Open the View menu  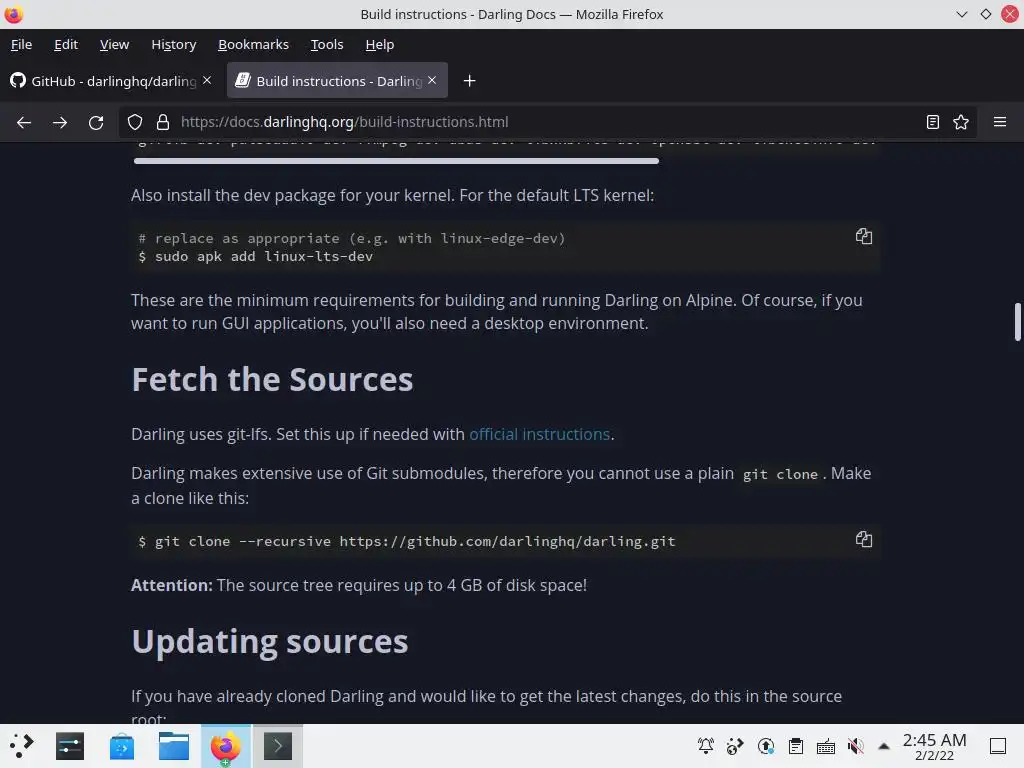[114, 44]
